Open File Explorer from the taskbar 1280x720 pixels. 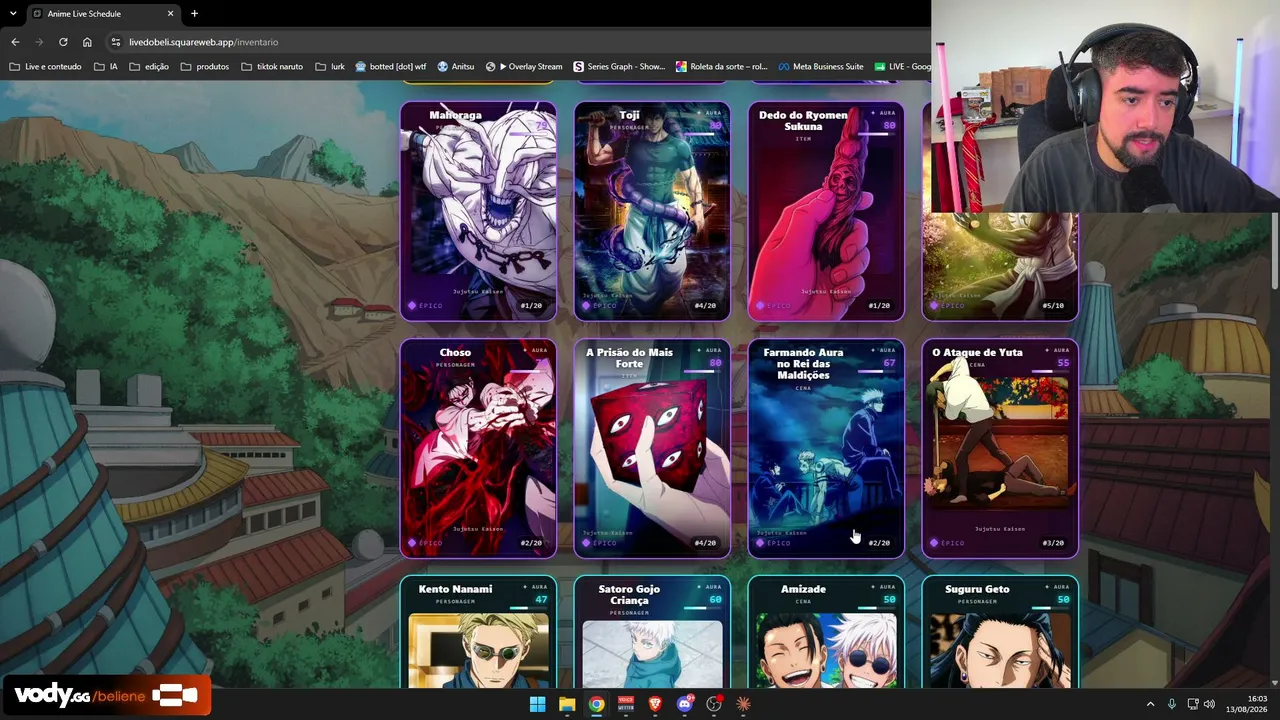tap(567, 704)
